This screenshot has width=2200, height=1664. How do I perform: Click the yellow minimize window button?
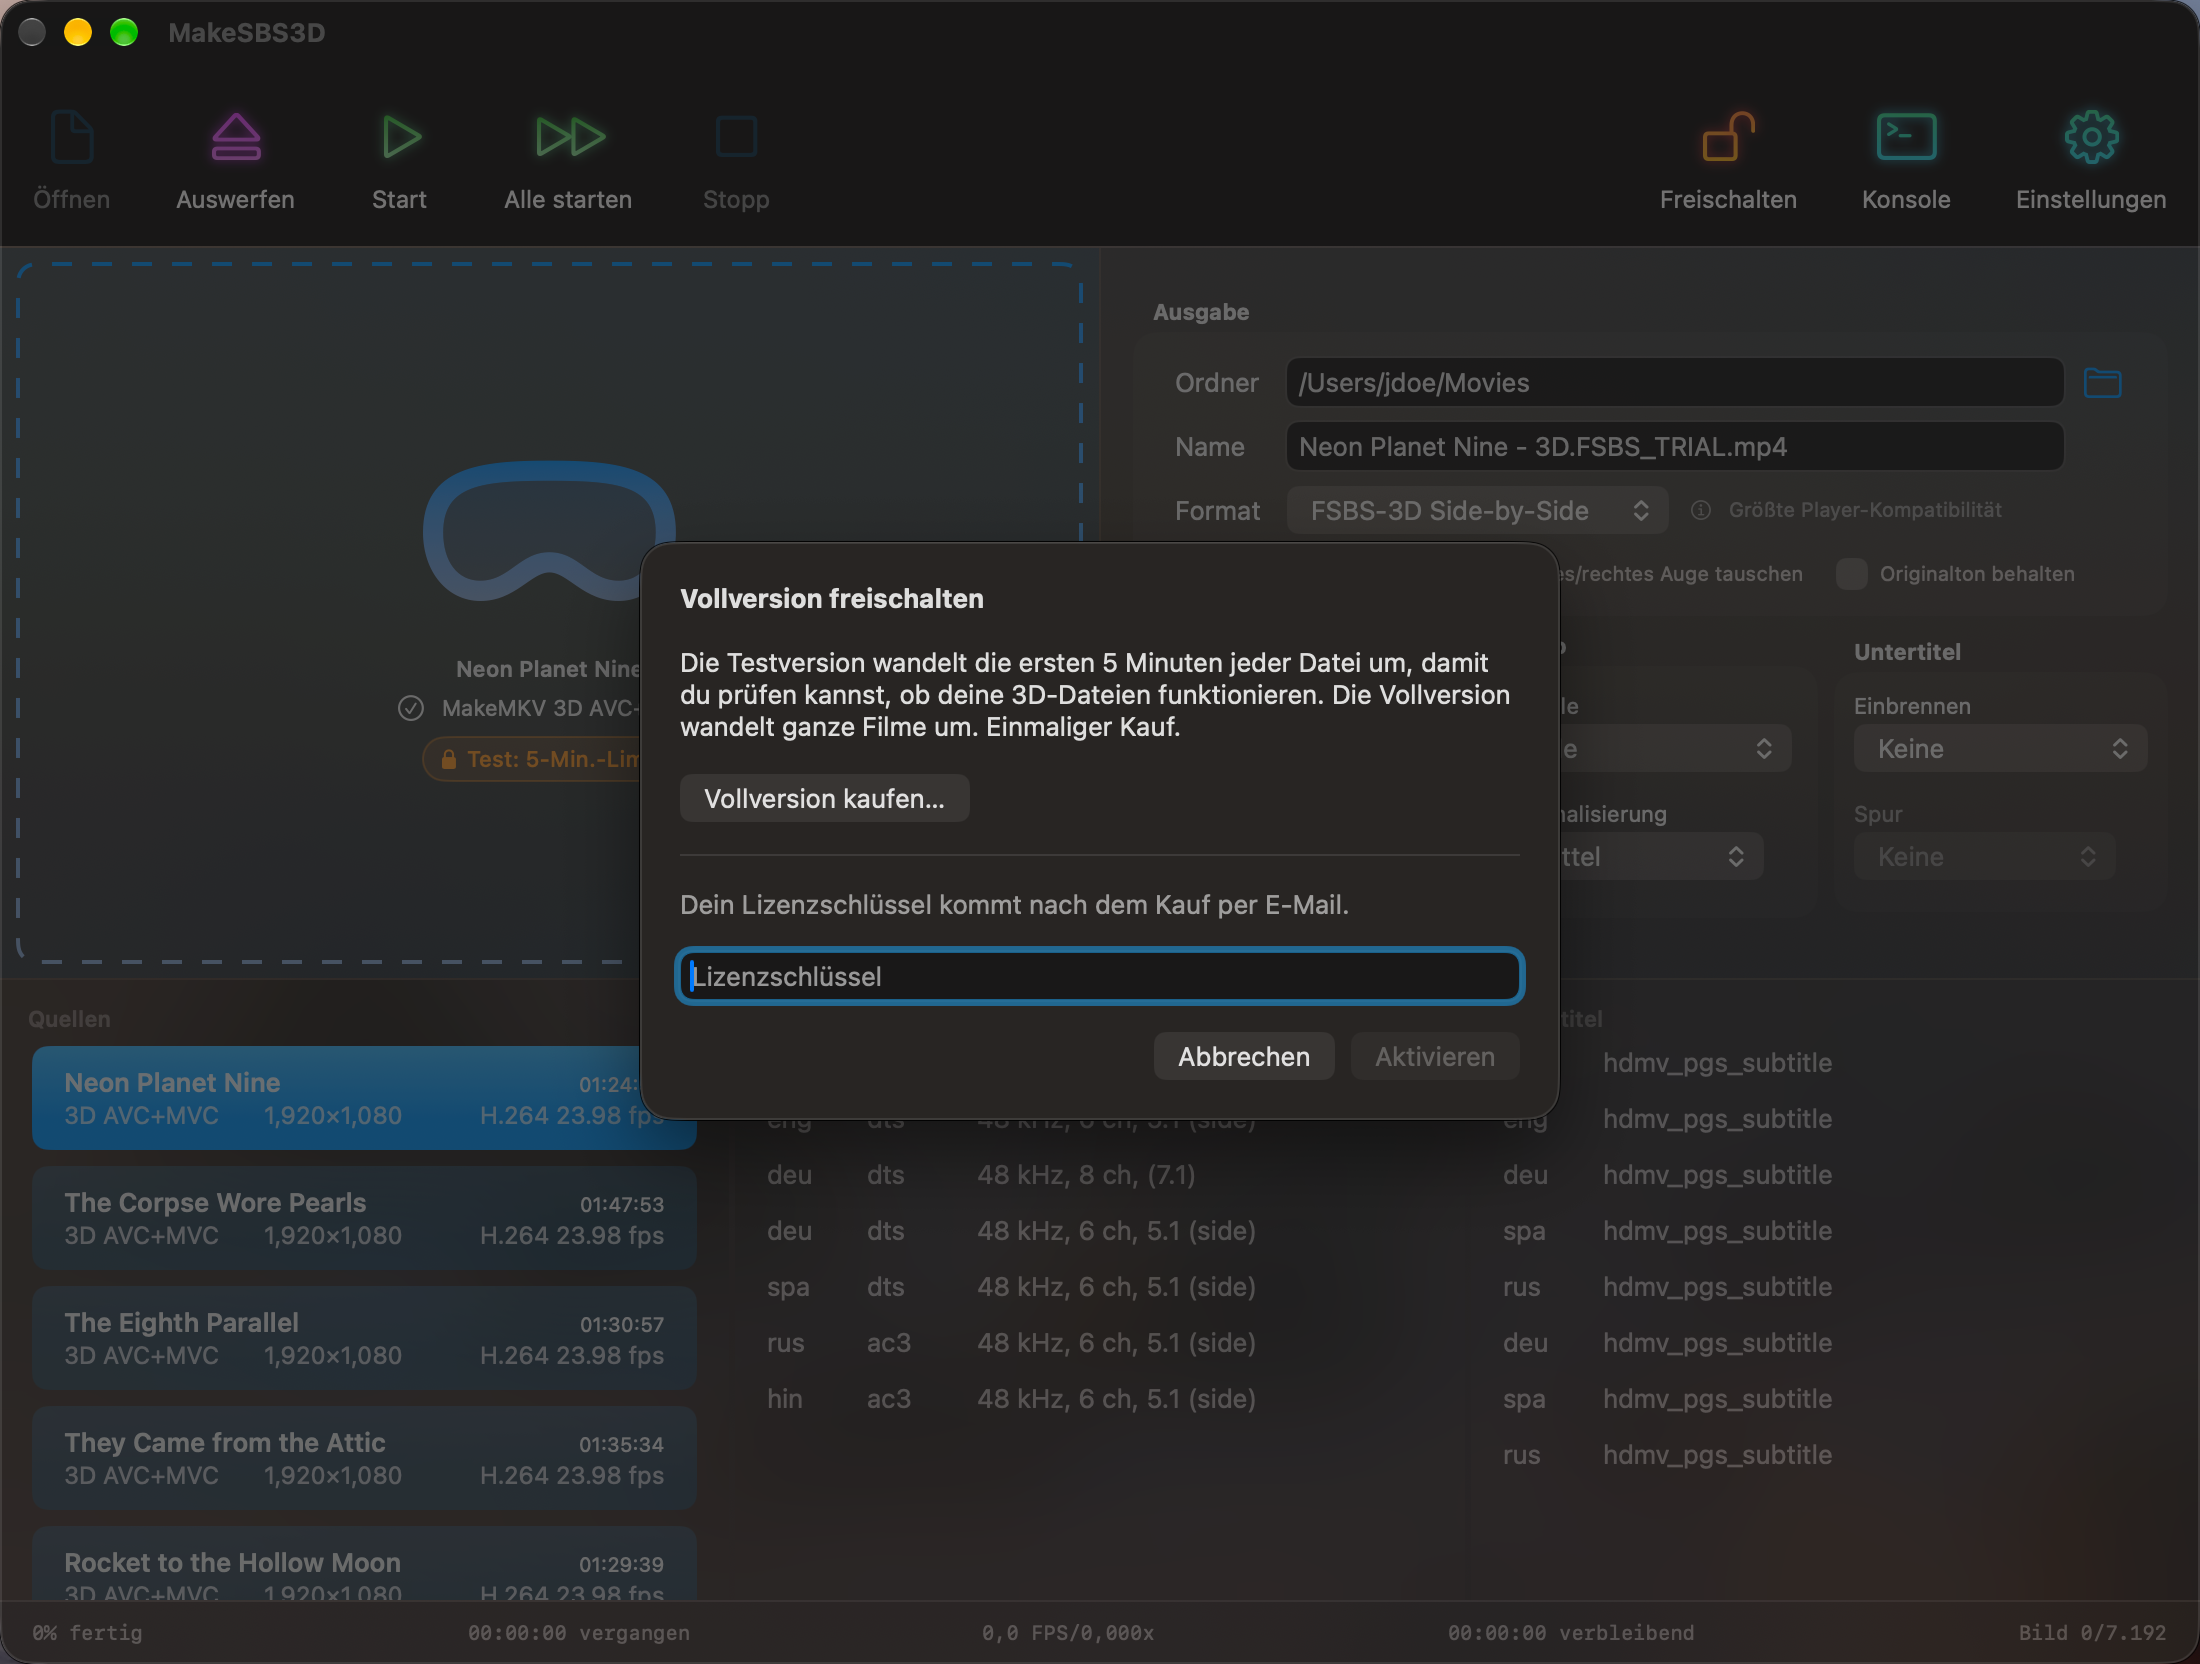(78, 32)
